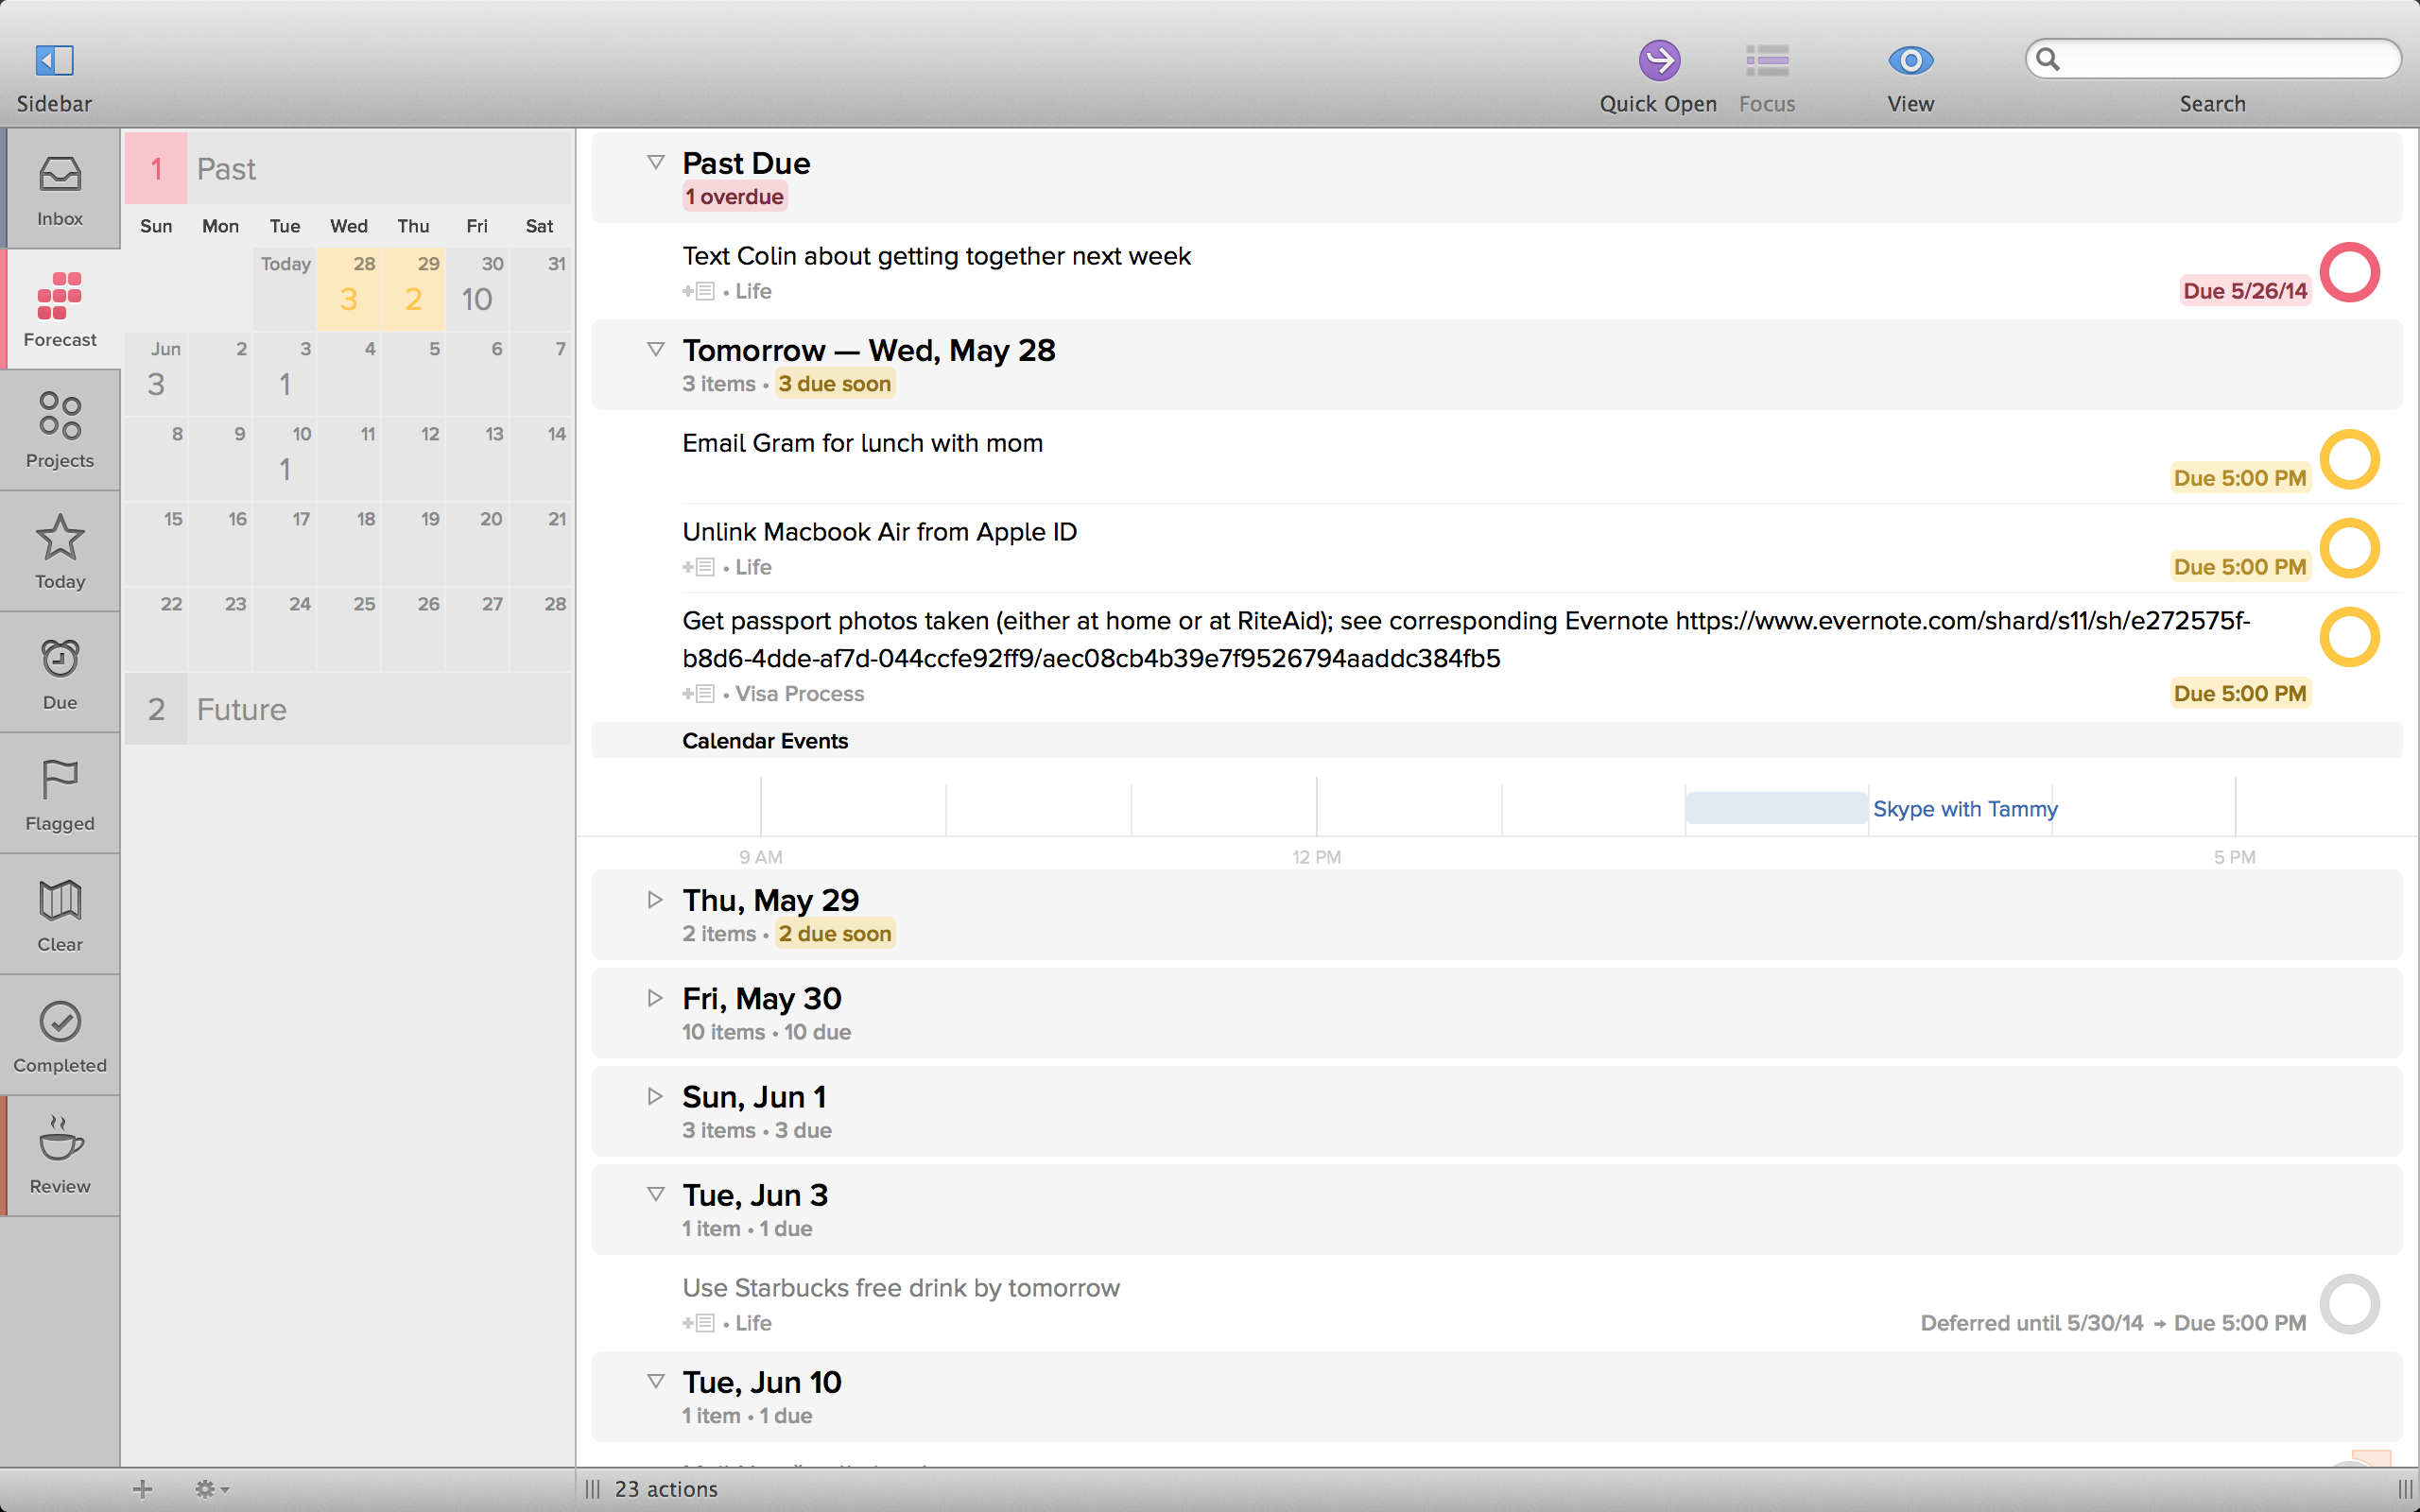Open the Completed perspective
Image resolution: width=2420 pixels, height=1512 pixels.
coord(60,1036)
